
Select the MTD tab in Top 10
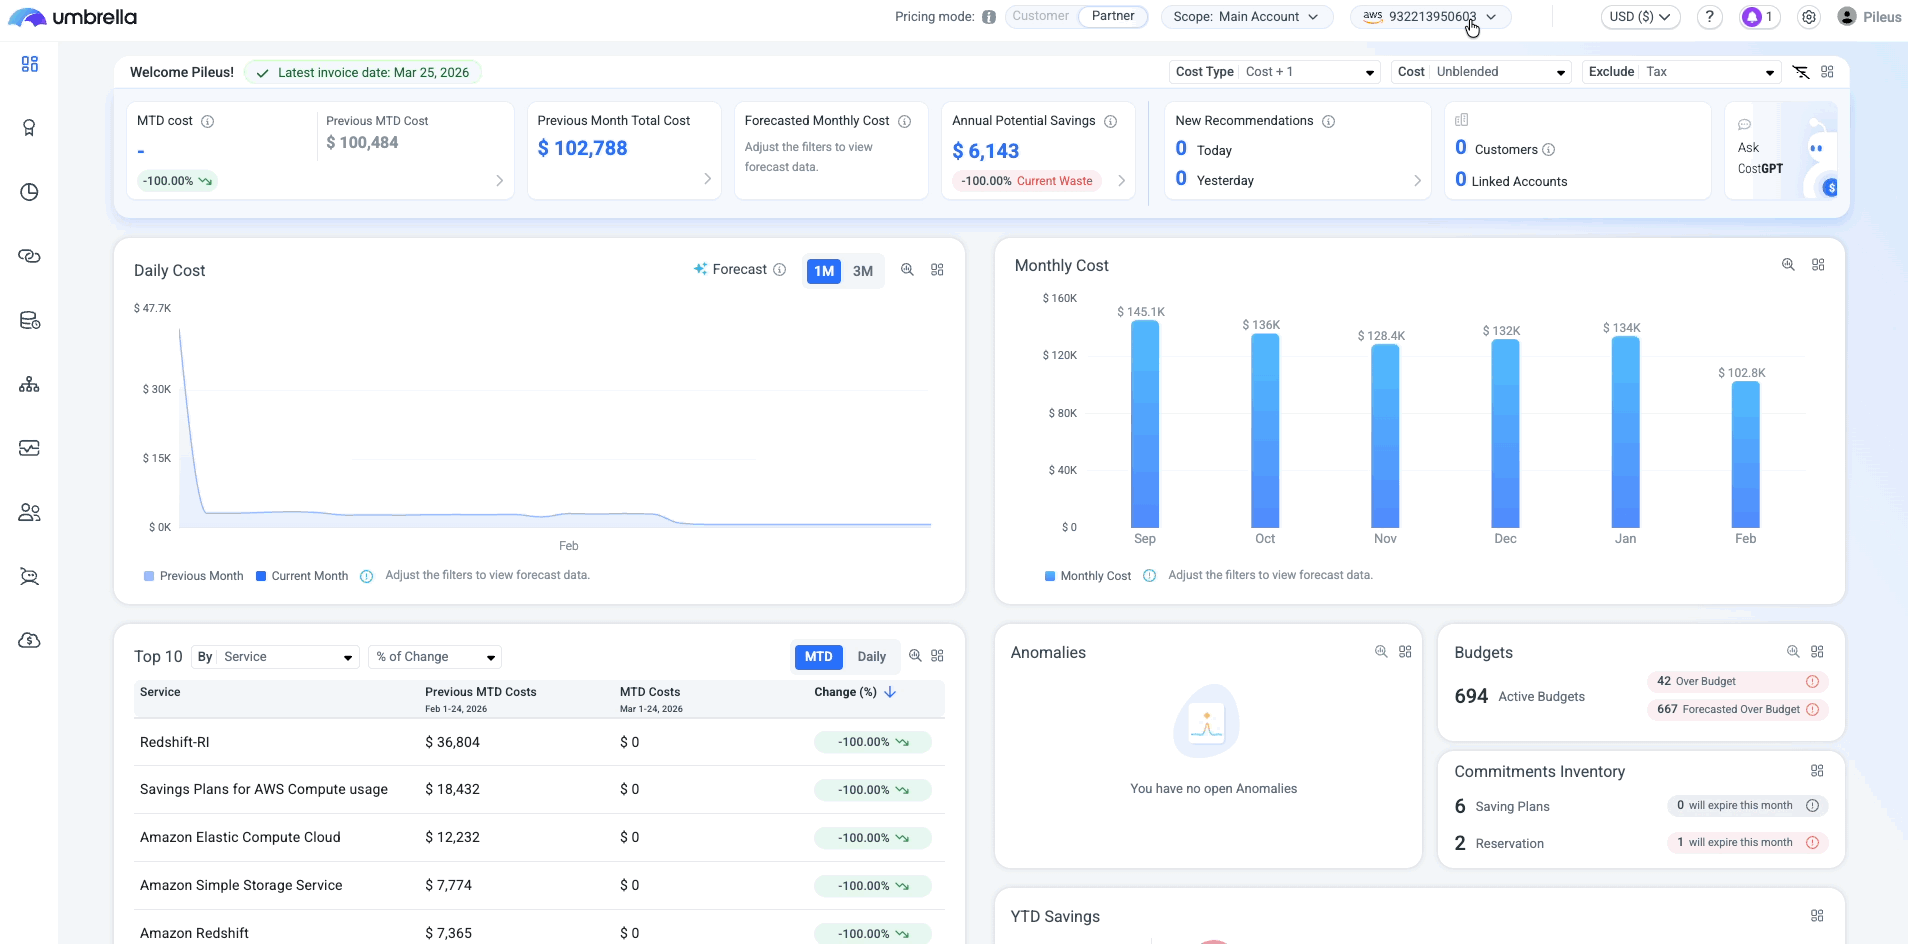click(818, 657)
